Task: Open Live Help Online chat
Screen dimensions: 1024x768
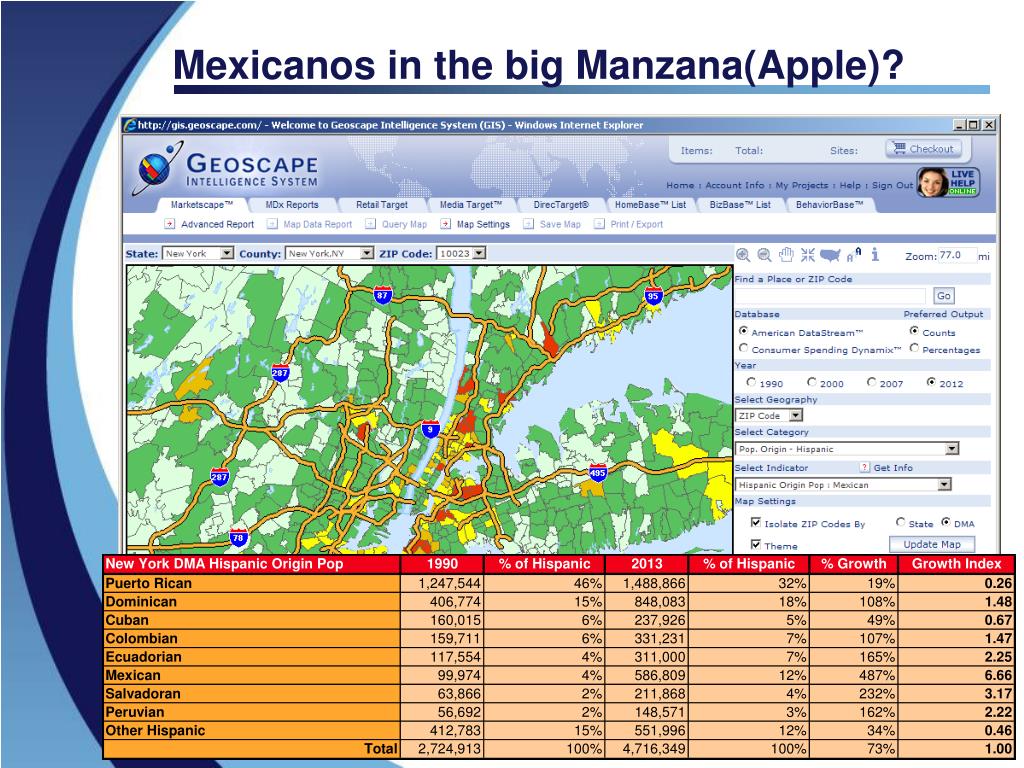Action: tap(948, 182)
